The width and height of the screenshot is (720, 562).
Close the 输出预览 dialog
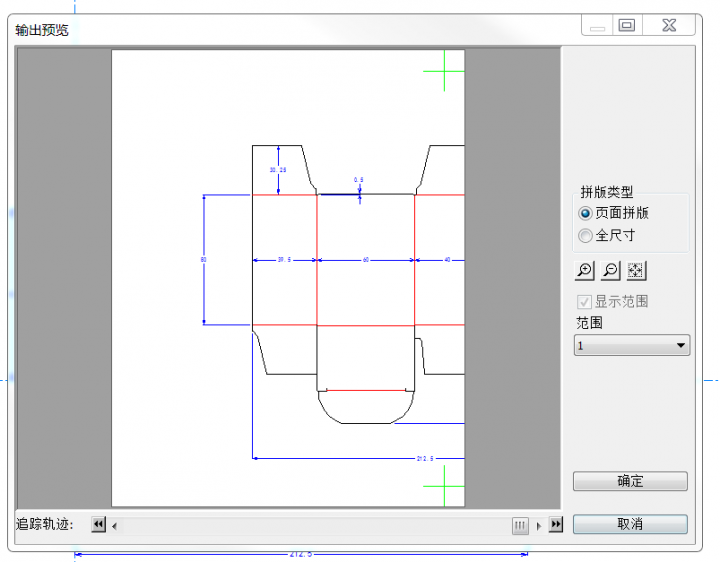click(669, 26)
